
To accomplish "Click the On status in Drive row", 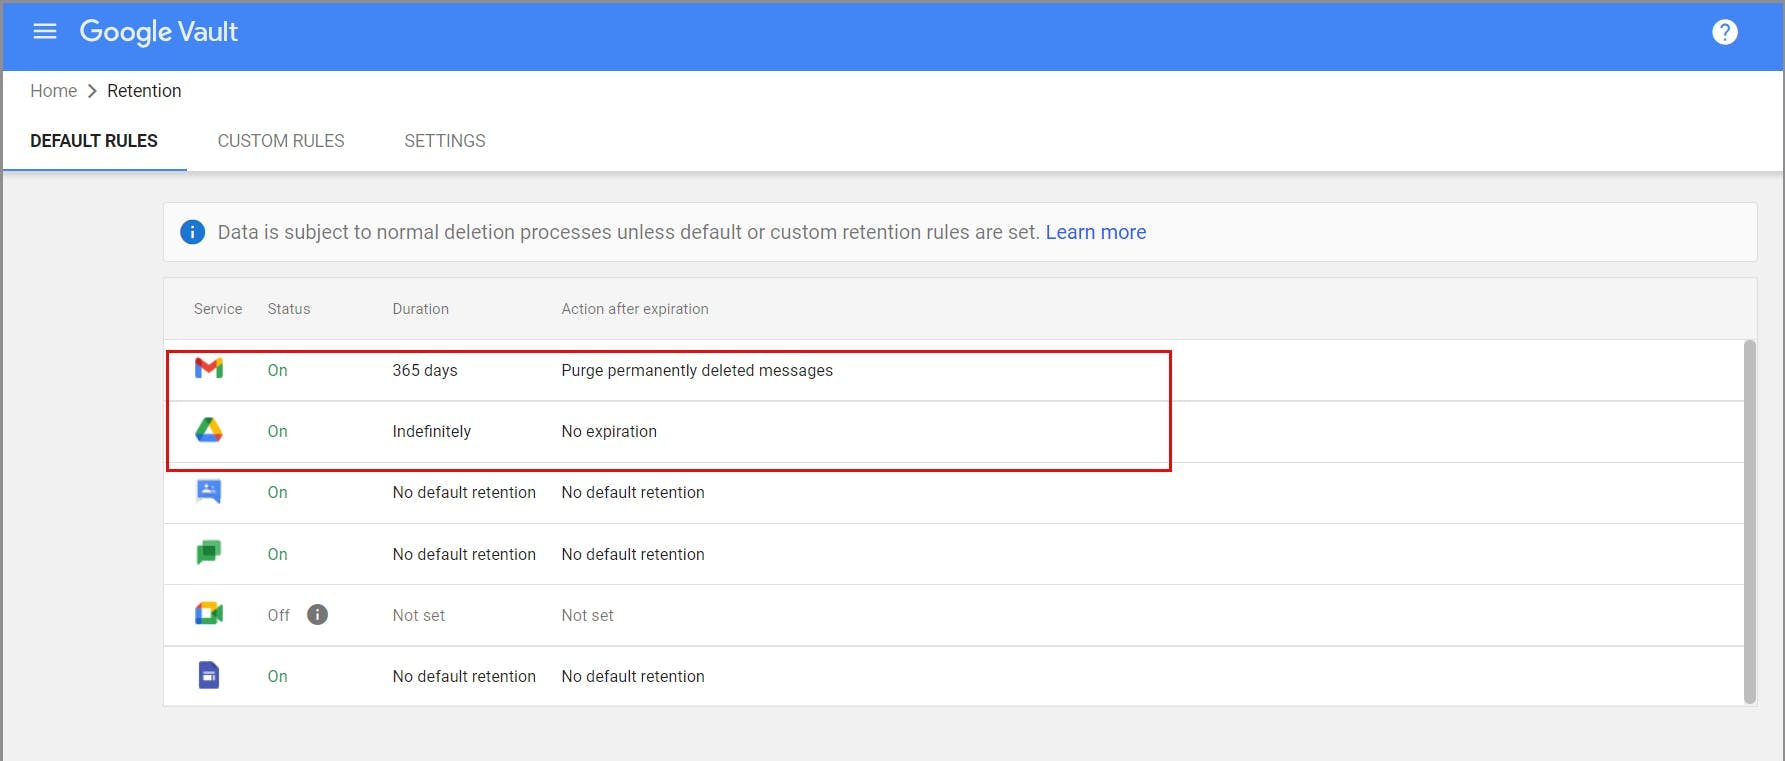I will [277, 431].
